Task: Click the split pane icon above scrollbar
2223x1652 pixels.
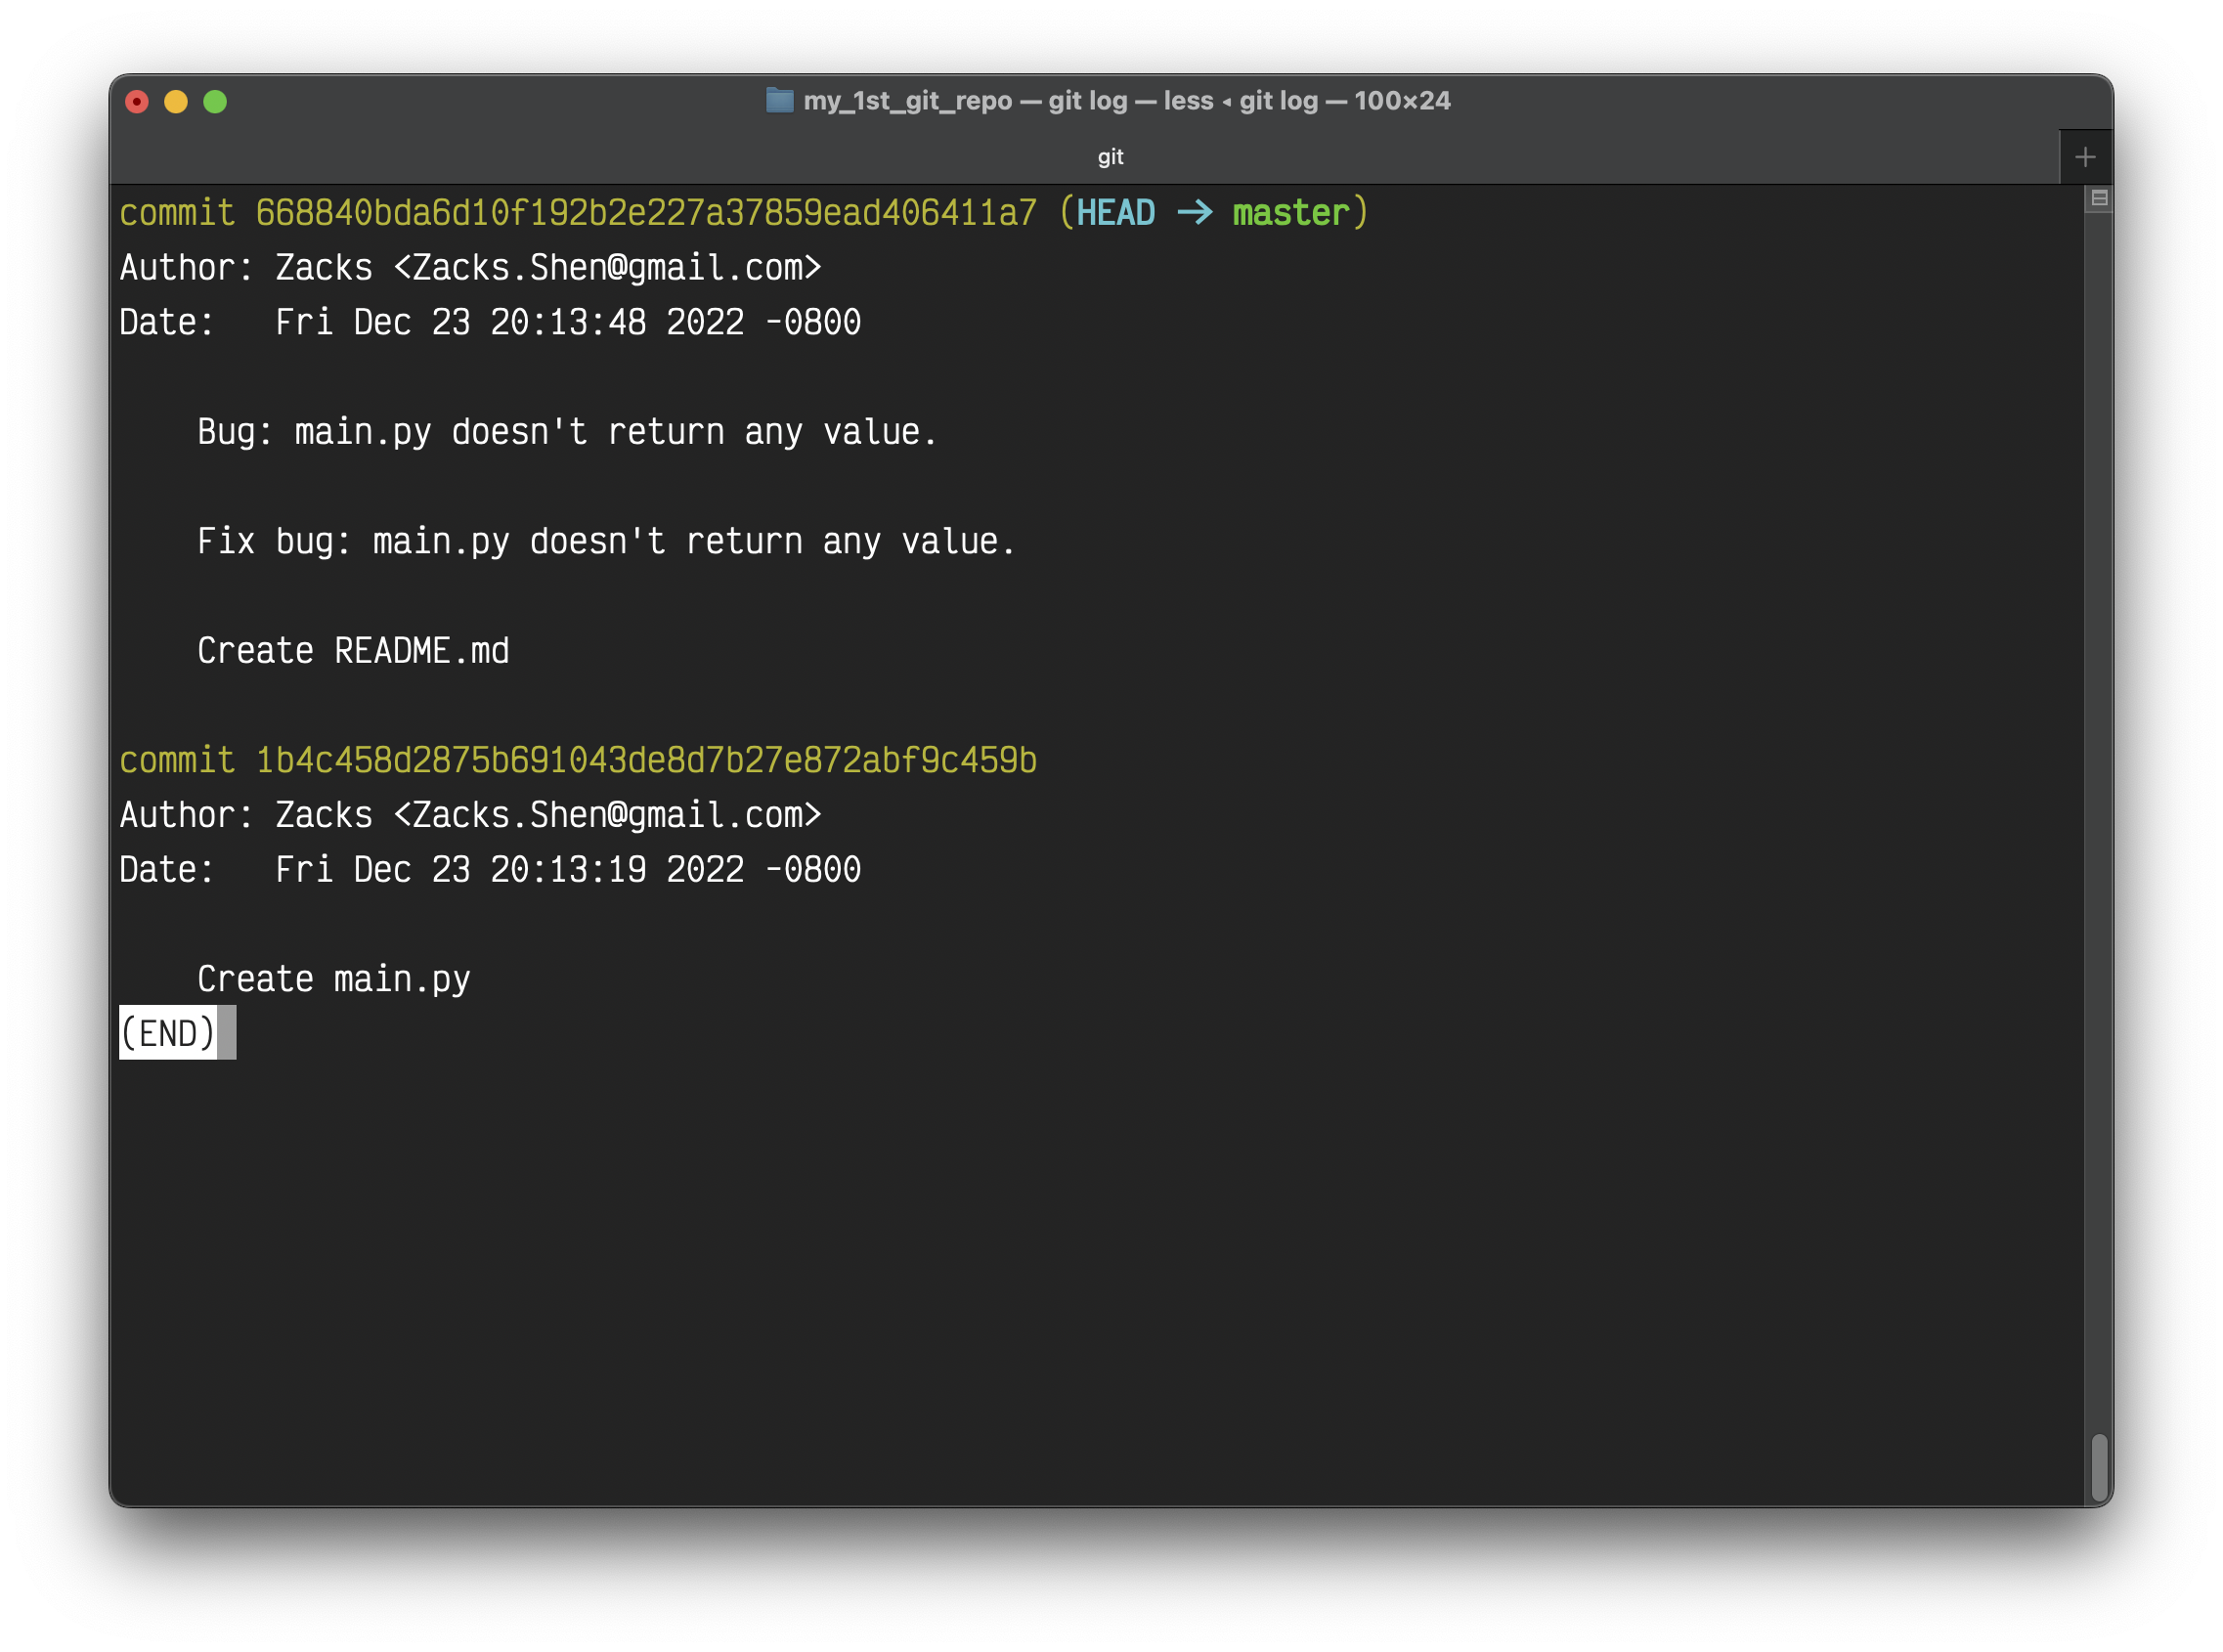Action: pyautogui.click(x=2099, y=198)
